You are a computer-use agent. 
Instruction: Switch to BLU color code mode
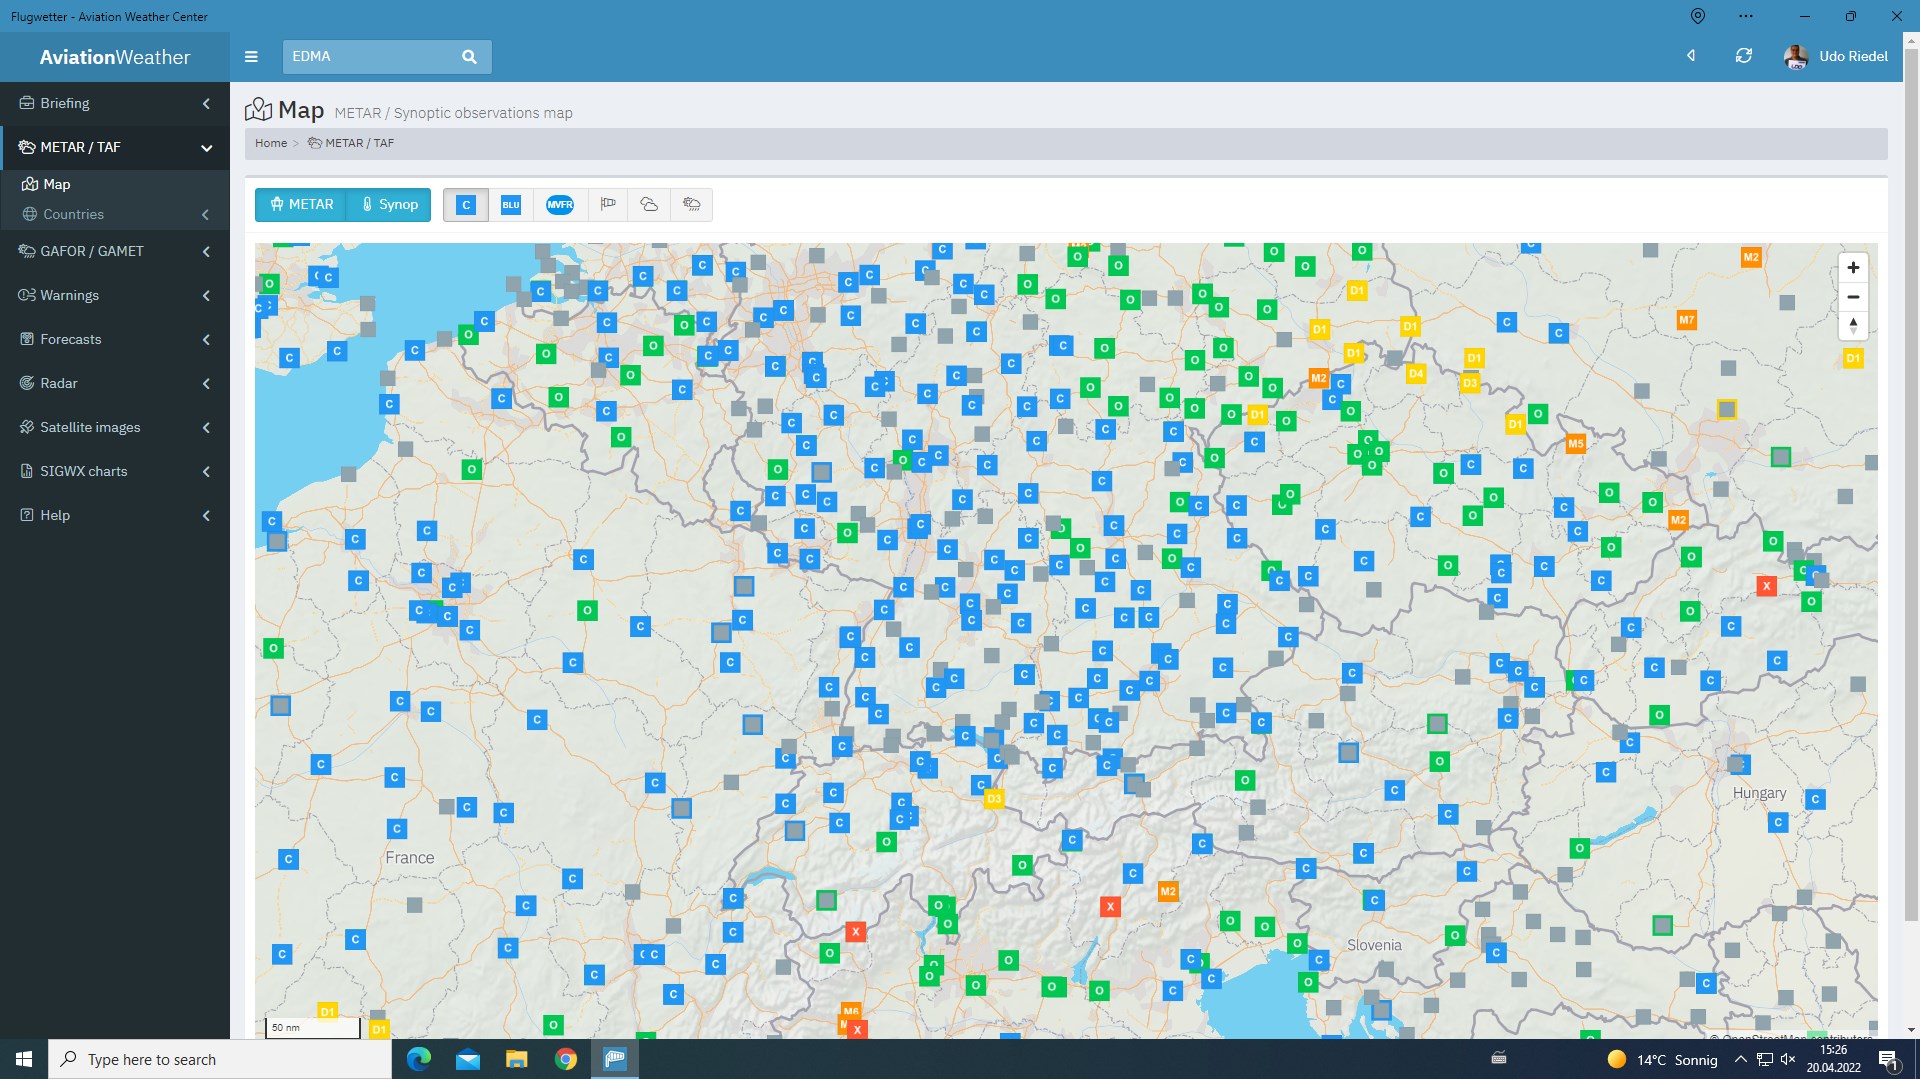(x=511, y=205)
